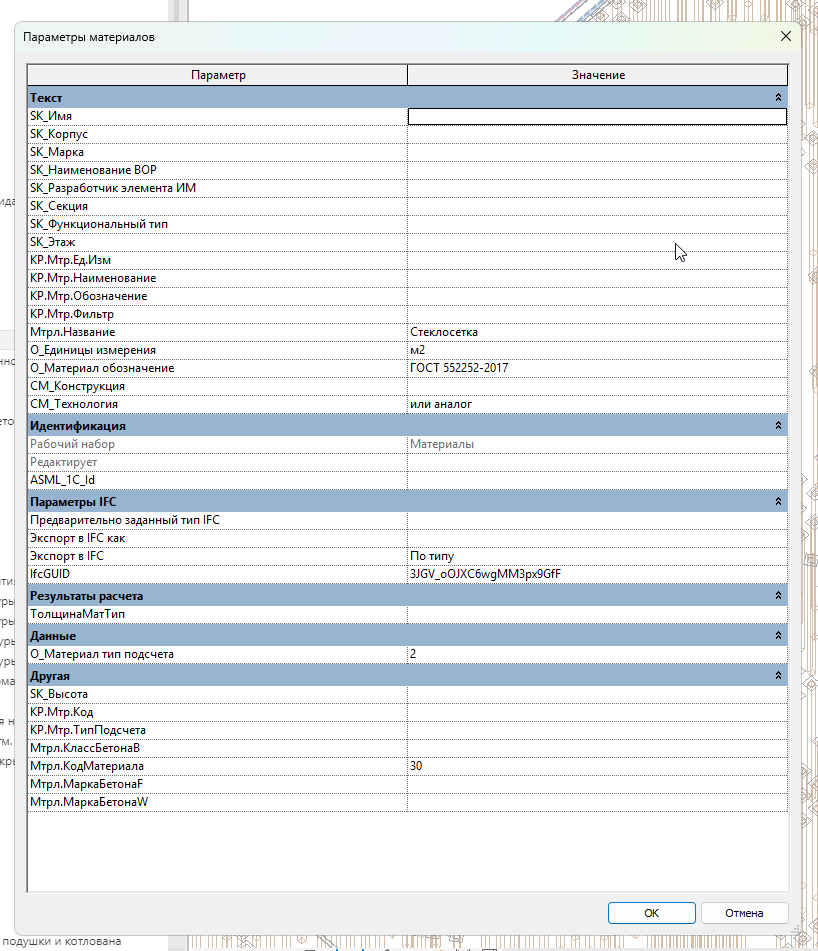Select the 'или аналог' value
The image size is (818, 951).
(x=597, y=404)
